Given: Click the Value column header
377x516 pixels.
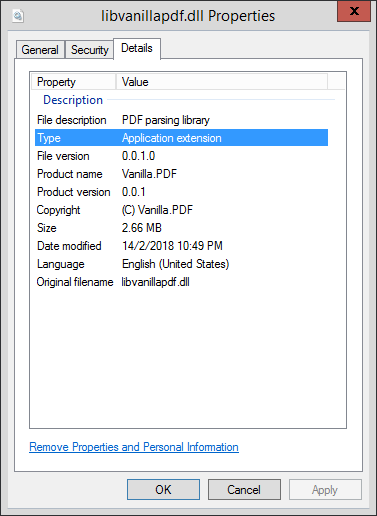Looking at the screenshot, I should coord(222,82).
